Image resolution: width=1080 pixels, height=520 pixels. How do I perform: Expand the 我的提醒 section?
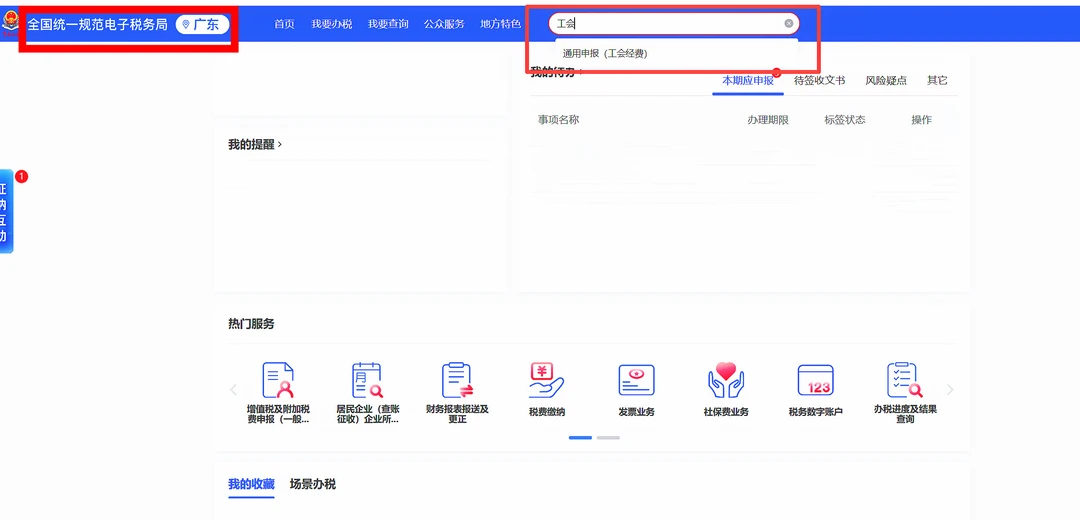[x=255, y=145]
